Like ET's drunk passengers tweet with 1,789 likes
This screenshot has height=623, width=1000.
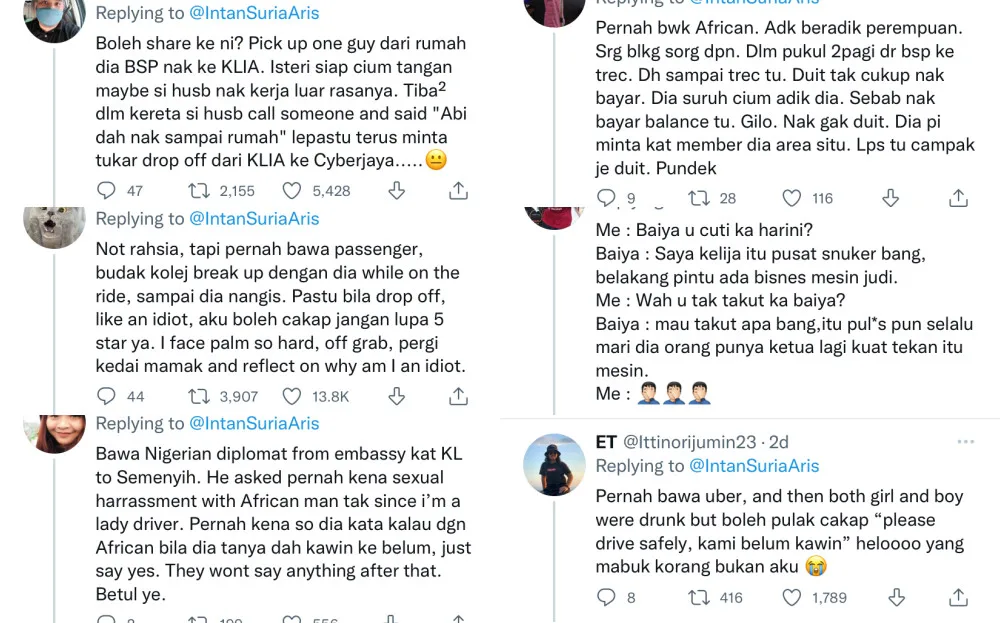(792, 597)
